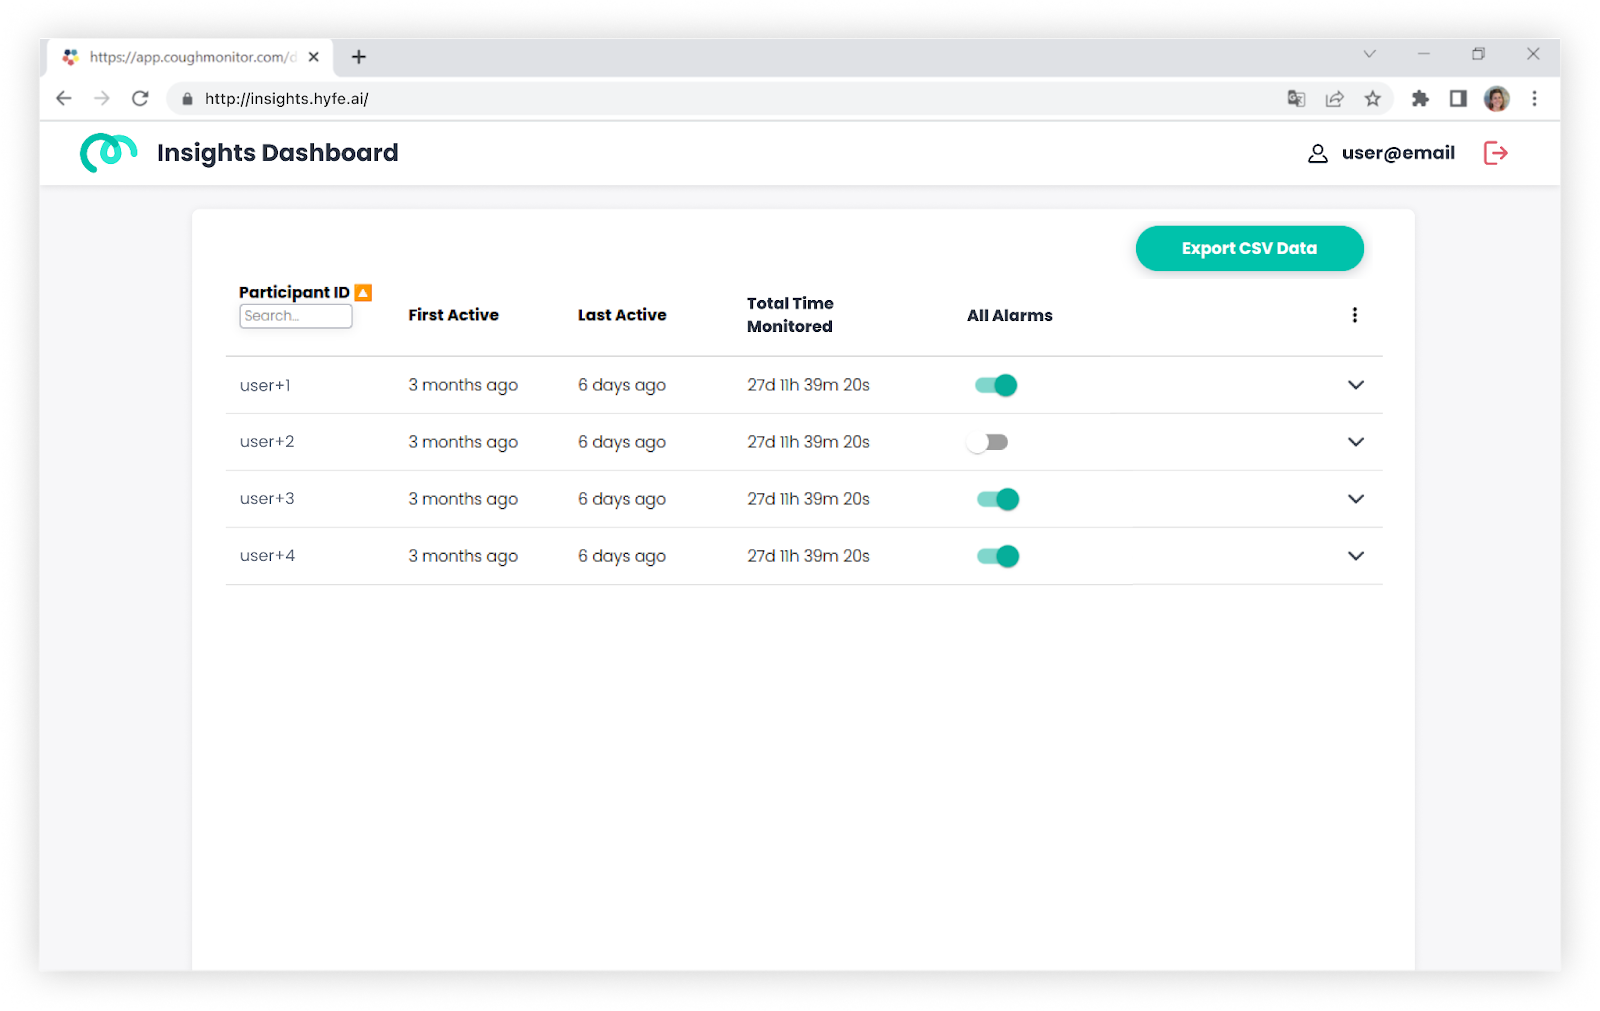This screenshot has width=1600, height=1011.
Task: Click the Participant ID header label
Action: (x=294, y=292)
